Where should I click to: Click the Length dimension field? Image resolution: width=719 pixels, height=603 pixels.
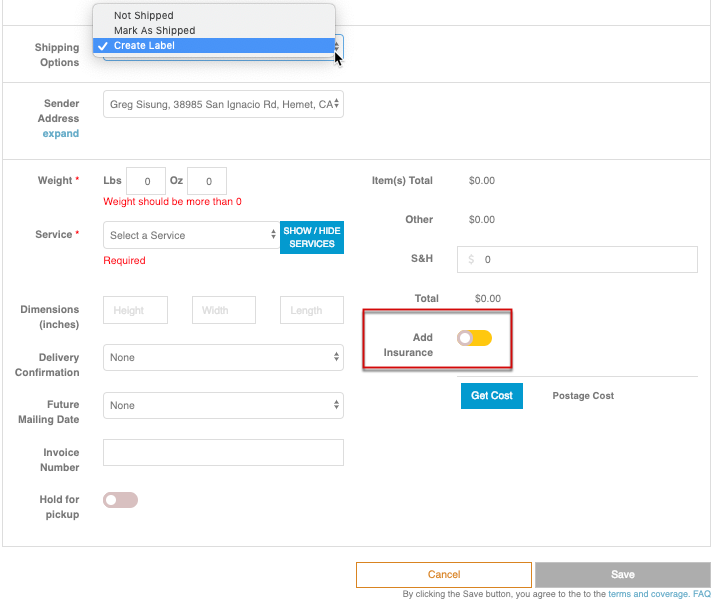click(311, 310)
